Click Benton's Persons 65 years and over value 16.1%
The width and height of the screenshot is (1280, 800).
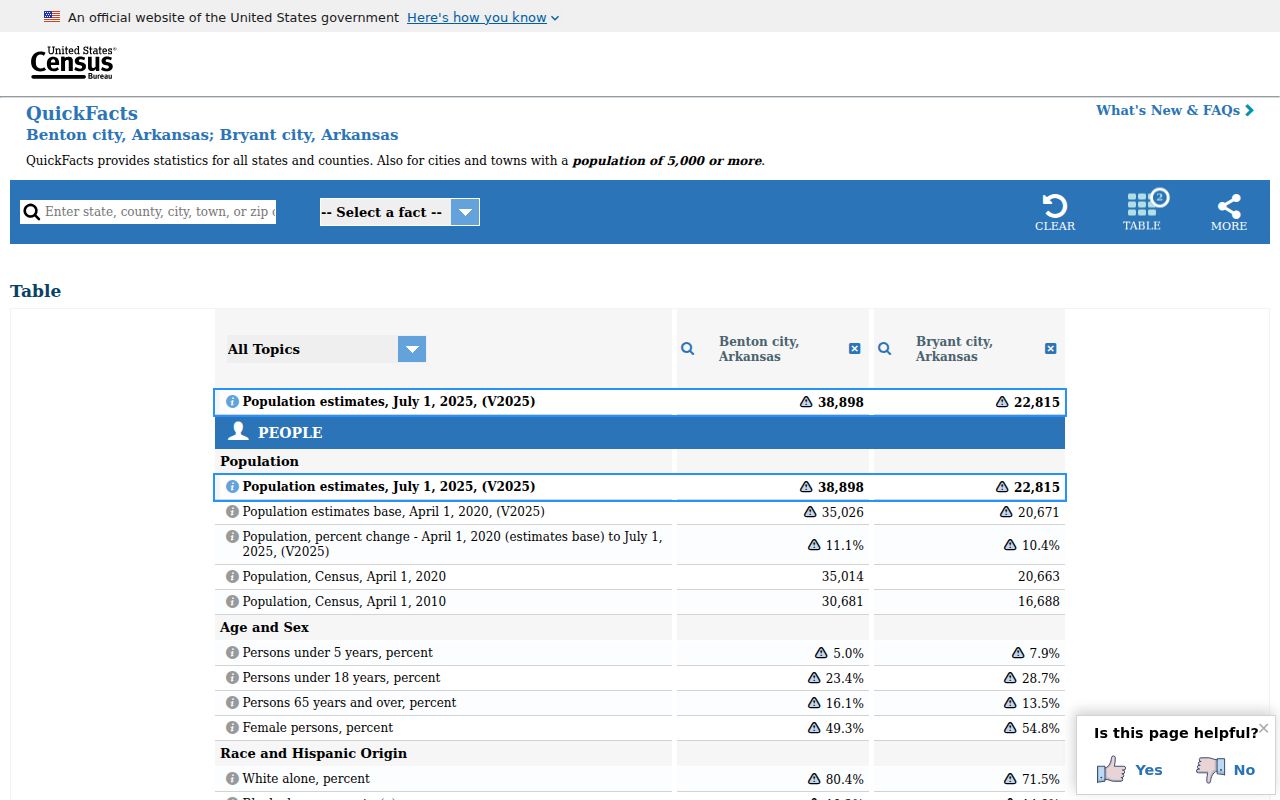tap(845, 703)
